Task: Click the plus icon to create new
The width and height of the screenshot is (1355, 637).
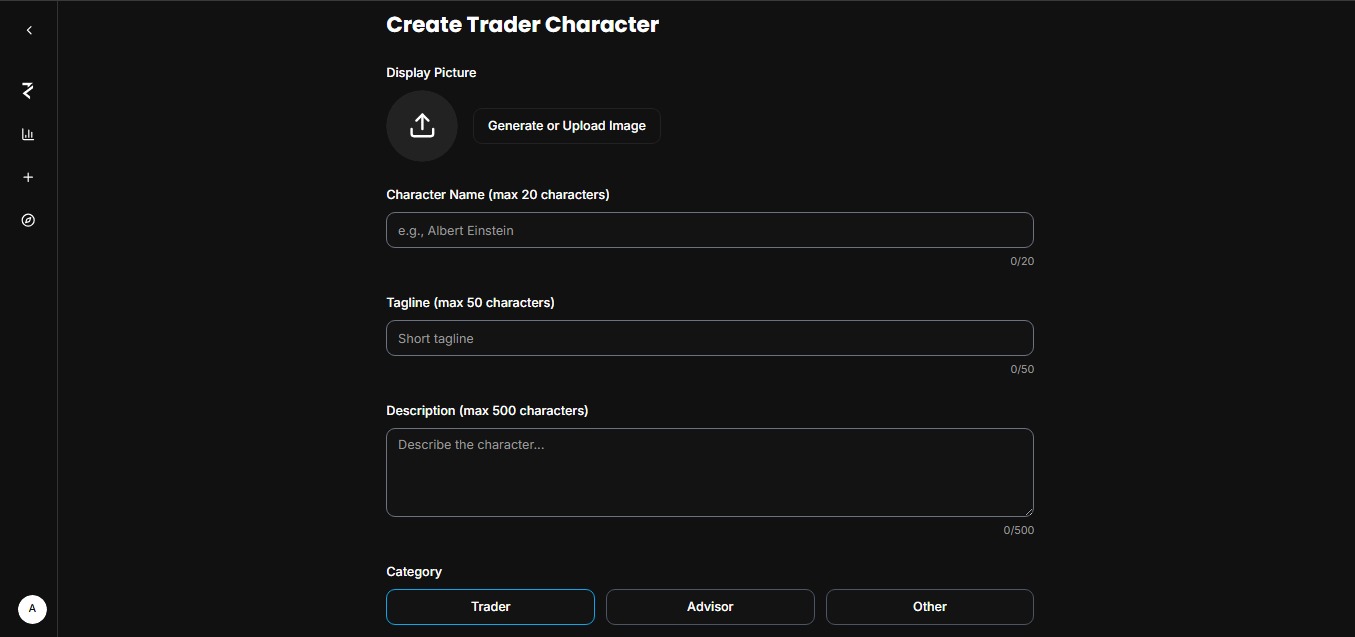Action: [x=28, y=177]
